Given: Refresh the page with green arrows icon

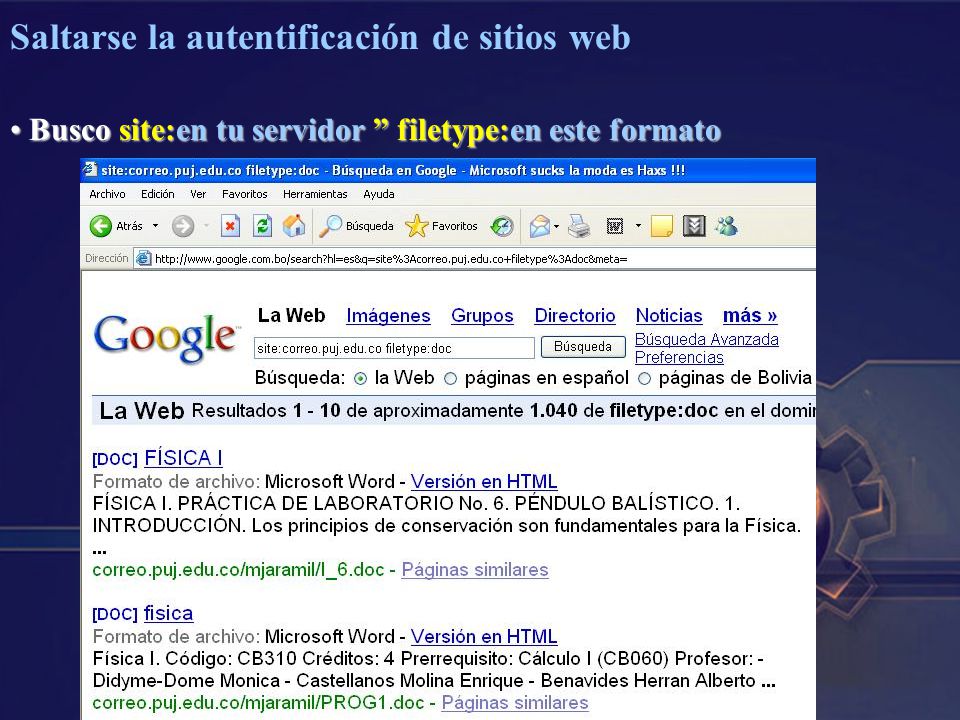Looking at the screenshot, I should [x=262, y=226].
